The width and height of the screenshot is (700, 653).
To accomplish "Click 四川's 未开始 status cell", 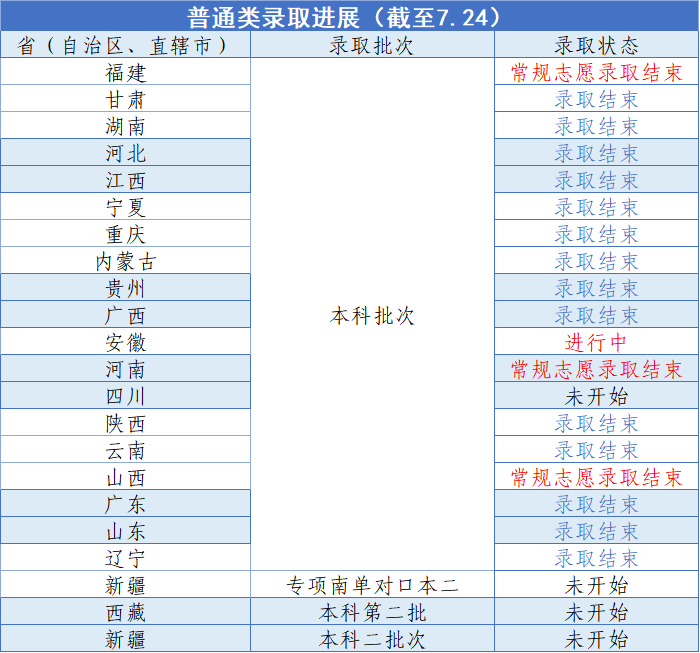I will coord(596,396).
